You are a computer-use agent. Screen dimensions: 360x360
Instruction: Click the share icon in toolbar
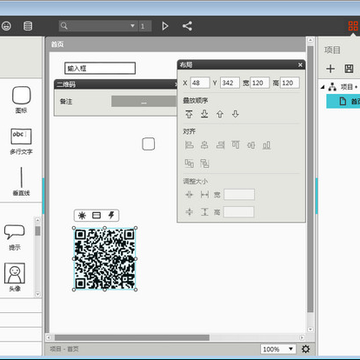click(187, 26)
